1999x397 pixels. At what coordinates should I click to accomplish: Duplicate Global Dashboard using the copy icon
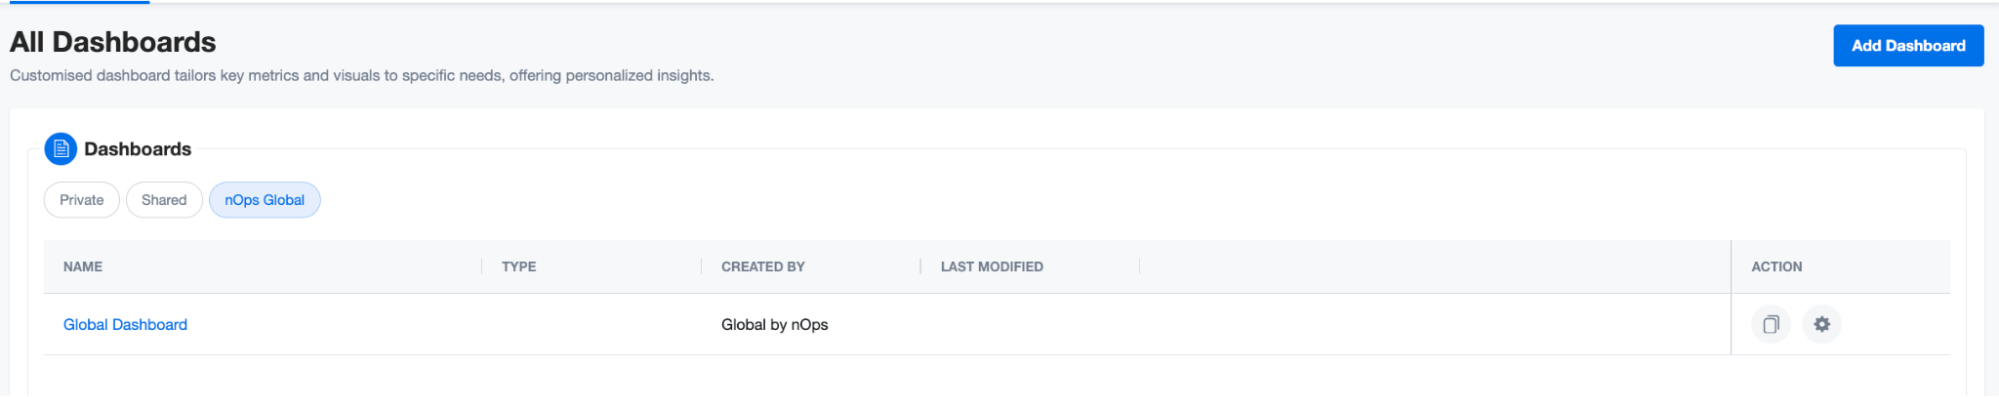pyautogui.click(x=1771, y=325)
